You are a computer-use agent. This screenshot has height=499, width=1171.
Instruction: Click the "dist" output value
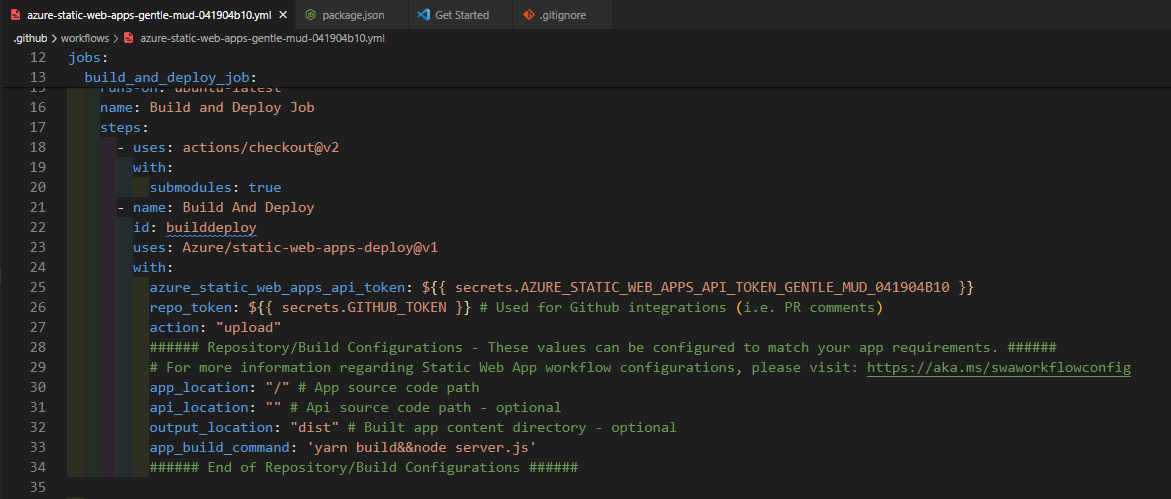[x=315, y=427]
